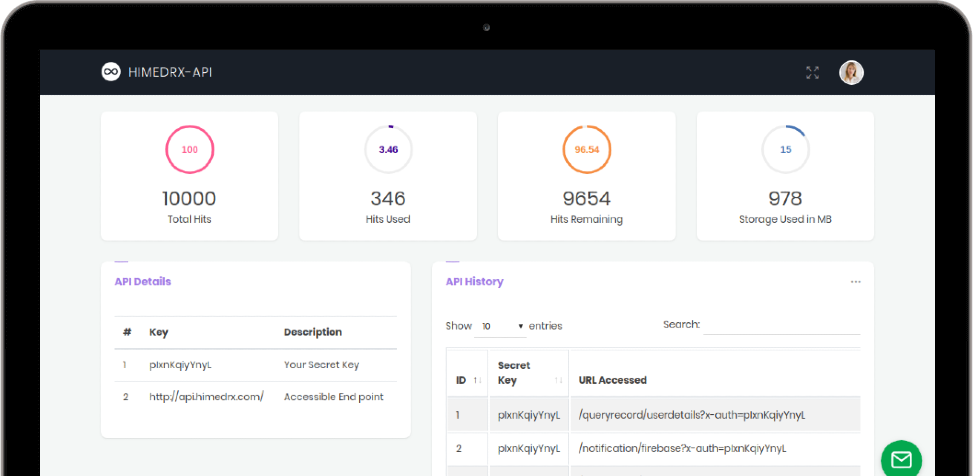Click the HIMEDRX-API brand title
The height and width of the screenshot is (476, 973).
(170, 72)
